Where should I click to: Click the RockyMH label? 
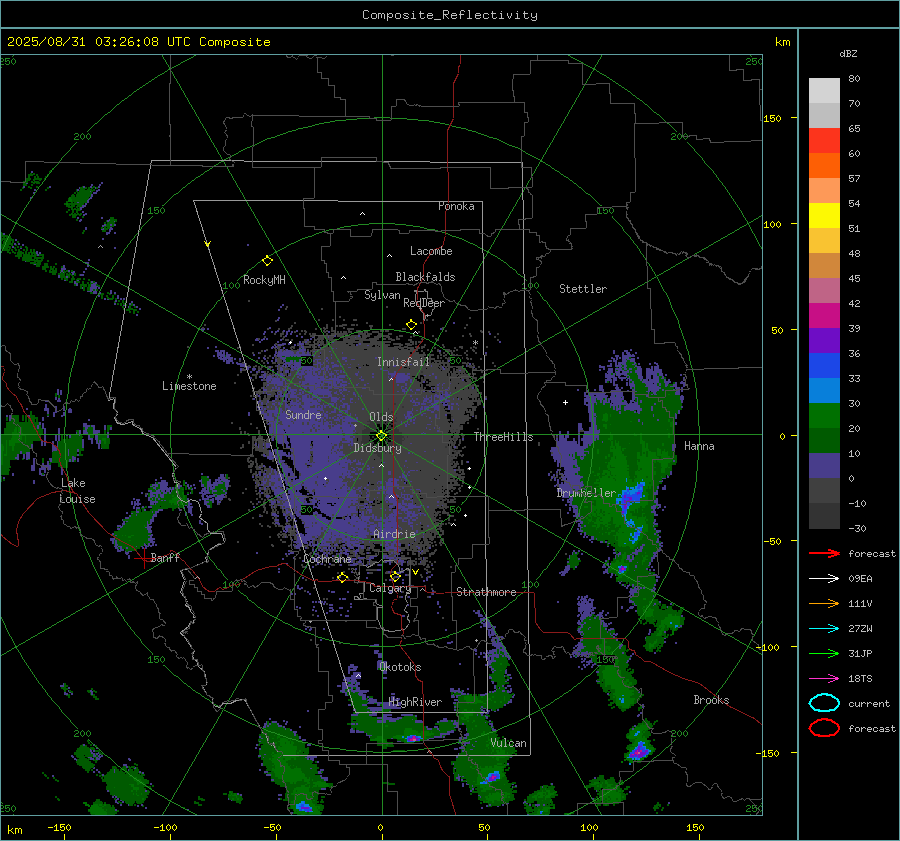tap(264, 280)
